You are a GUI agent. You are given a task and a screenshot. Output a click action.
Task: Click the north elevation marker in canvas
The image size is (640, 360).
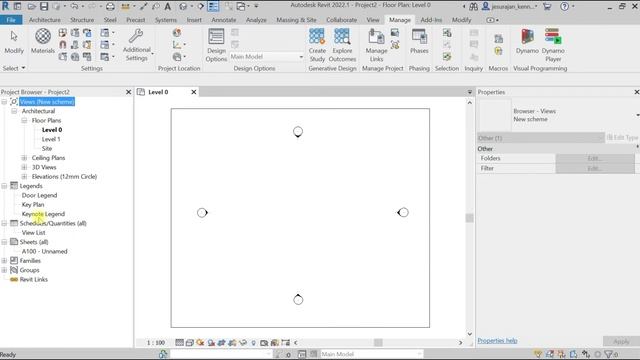[298, 132]
